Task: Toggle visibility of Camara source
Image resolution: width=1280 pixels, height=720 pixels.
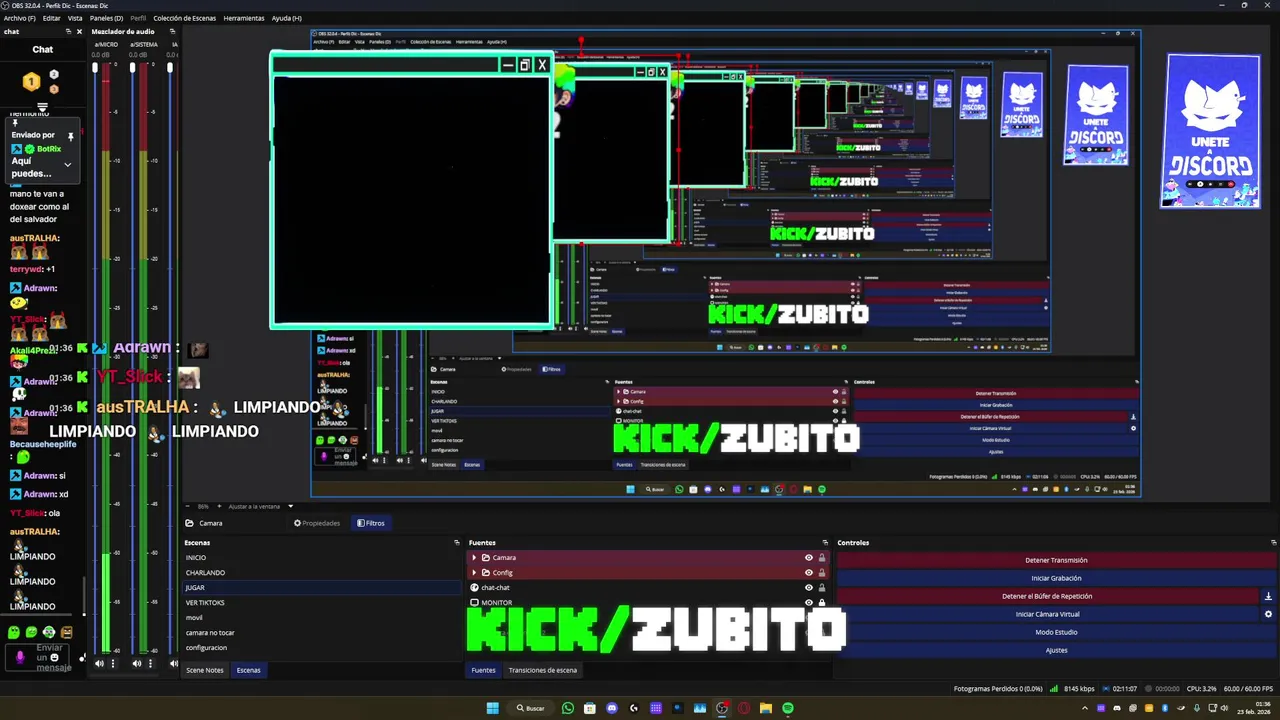Action: point(809,558)
